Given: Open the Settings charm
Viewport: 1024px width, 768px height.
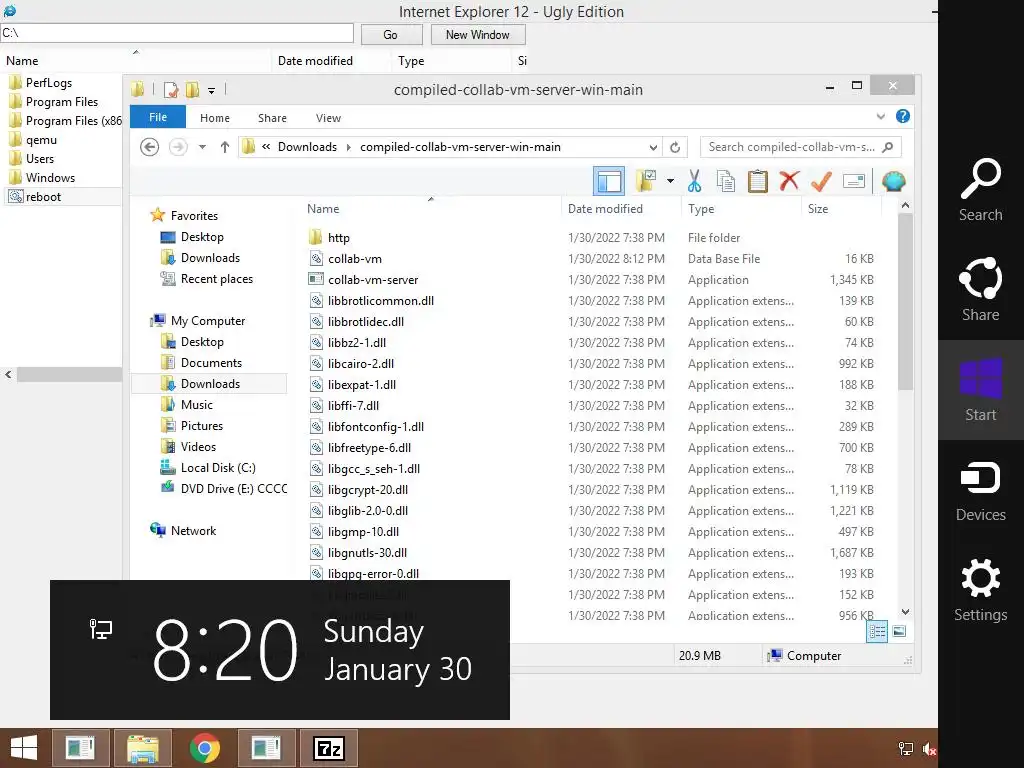Looking at the screenshot, I should point(980,590).
